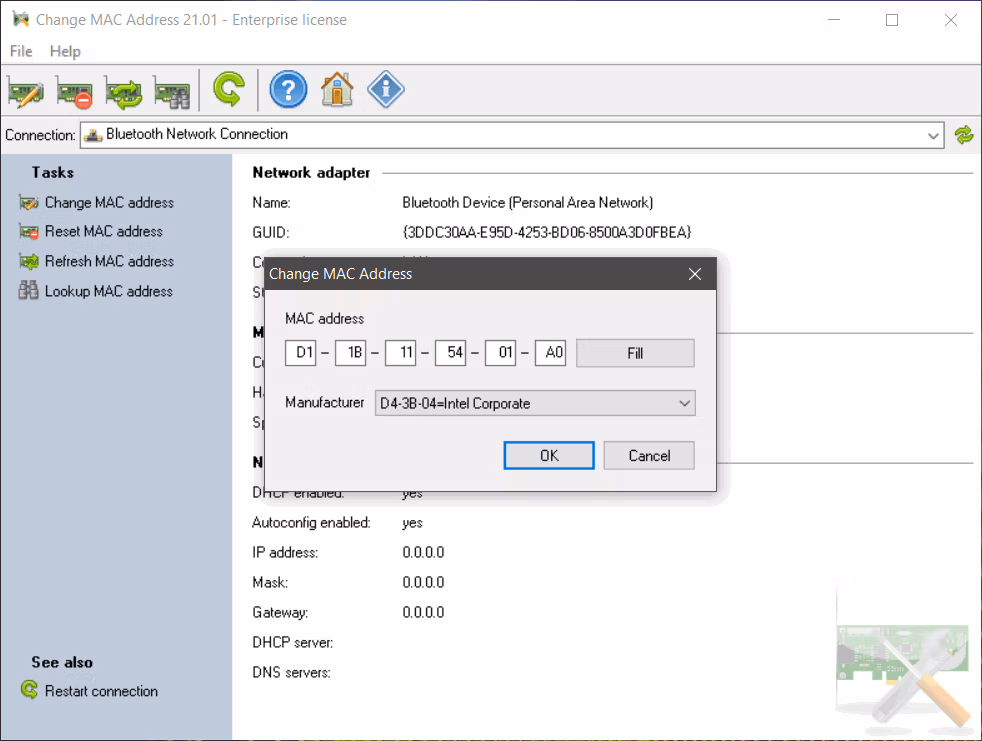
Task: Click the DHCP server label
Action: click(x=292, y=643)
